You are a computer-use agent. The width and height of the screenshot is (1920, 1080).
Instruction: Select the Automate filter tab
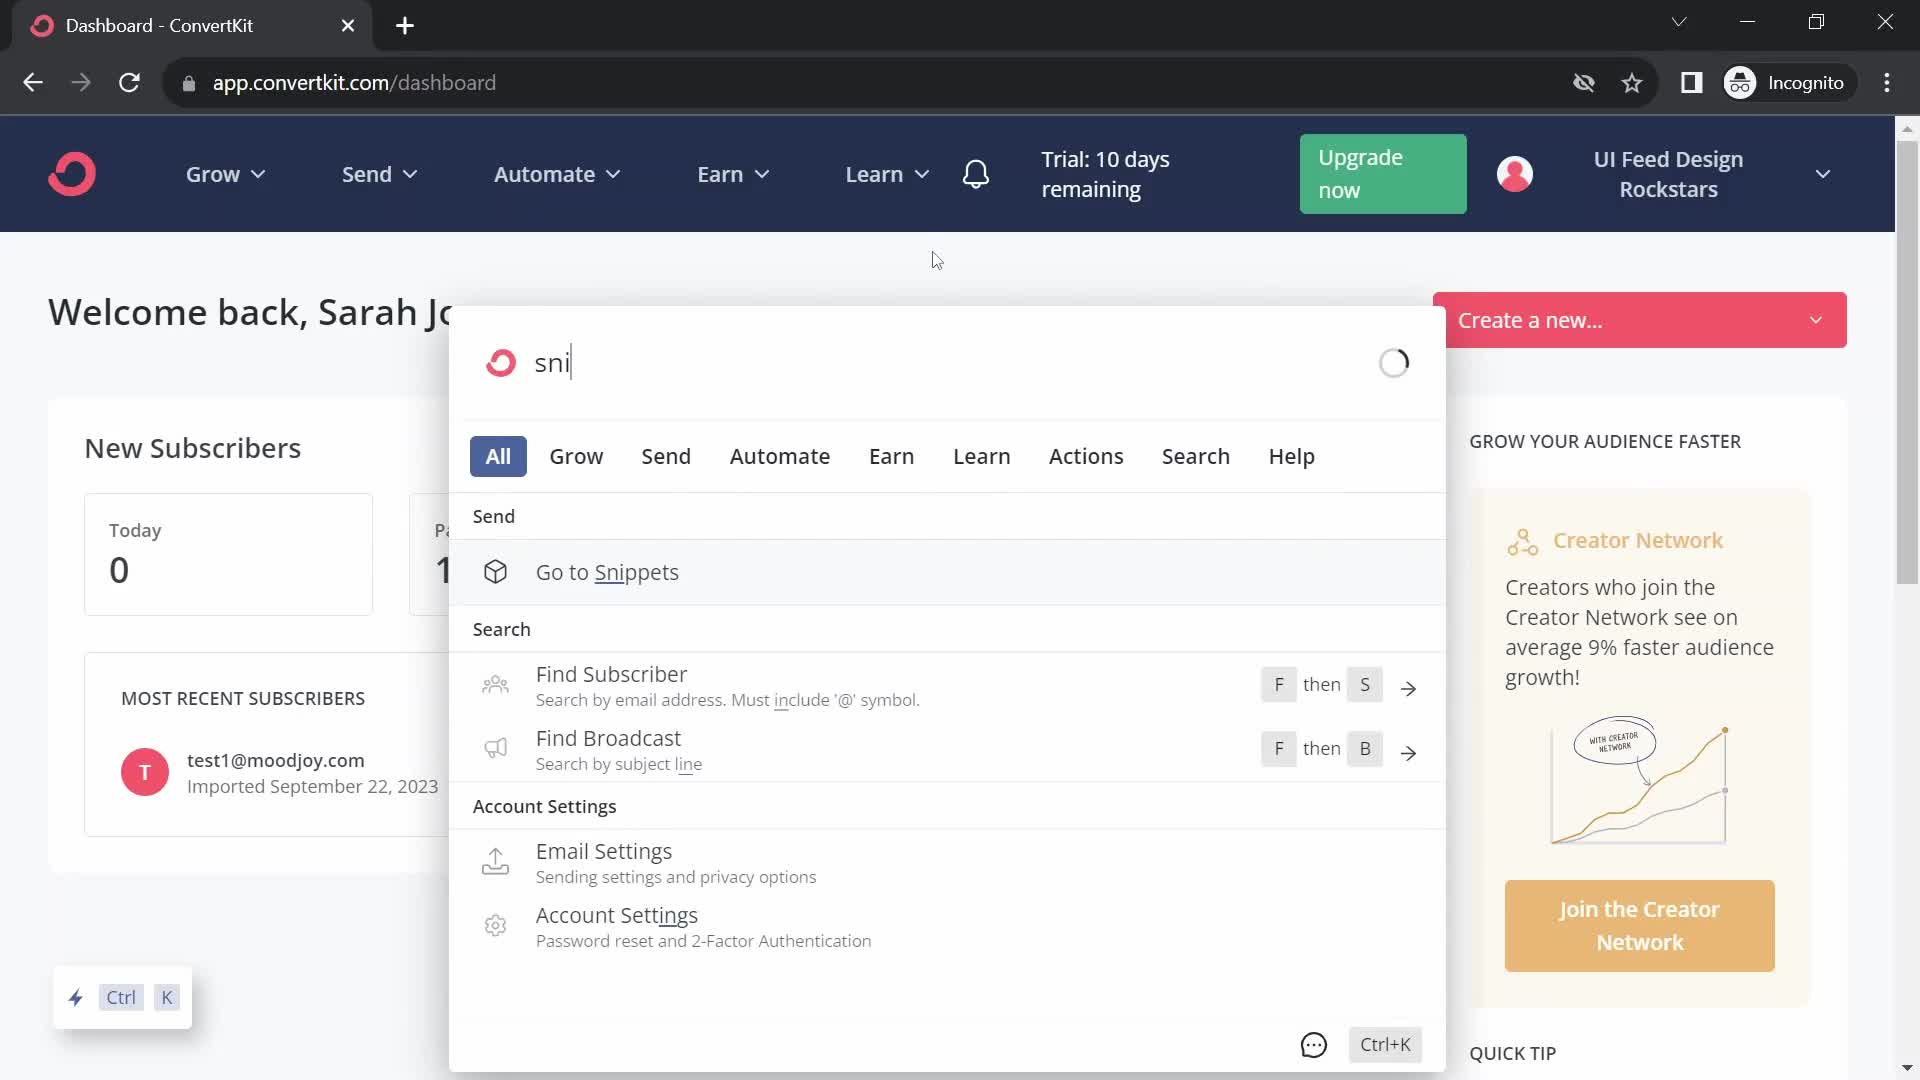tap(780, 456)
